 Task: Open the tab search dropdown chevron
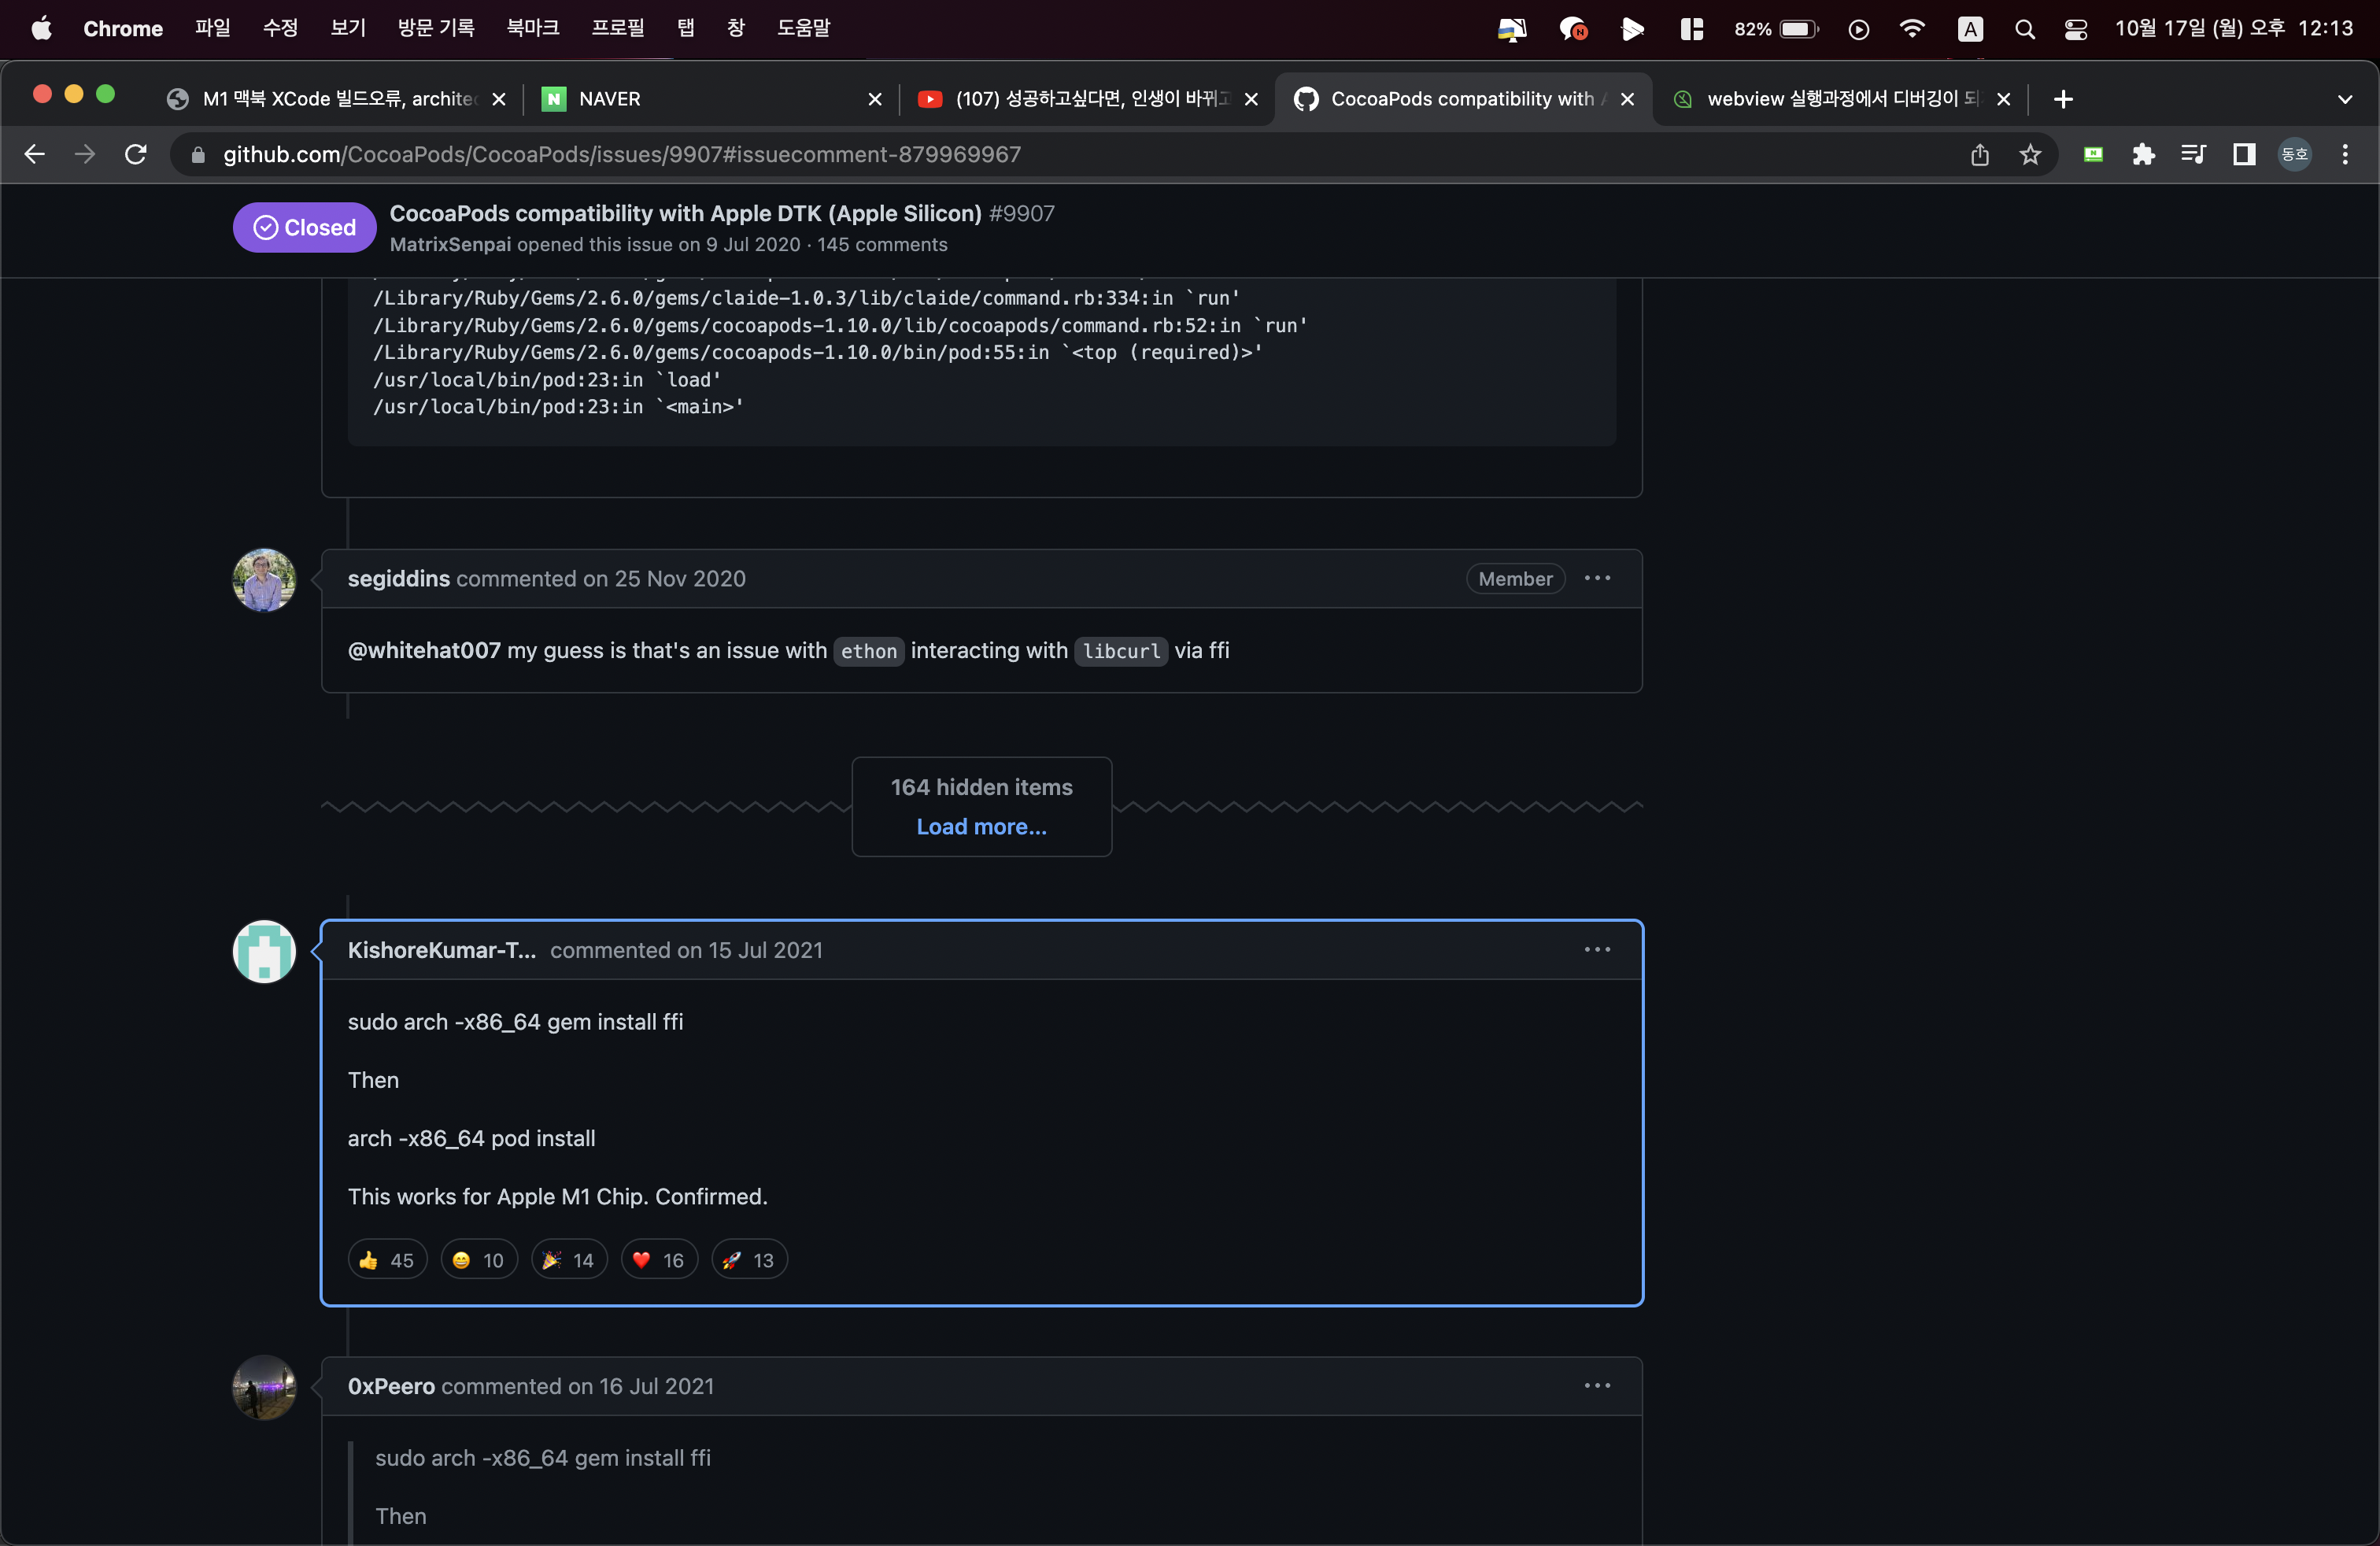coord(2345,99)
